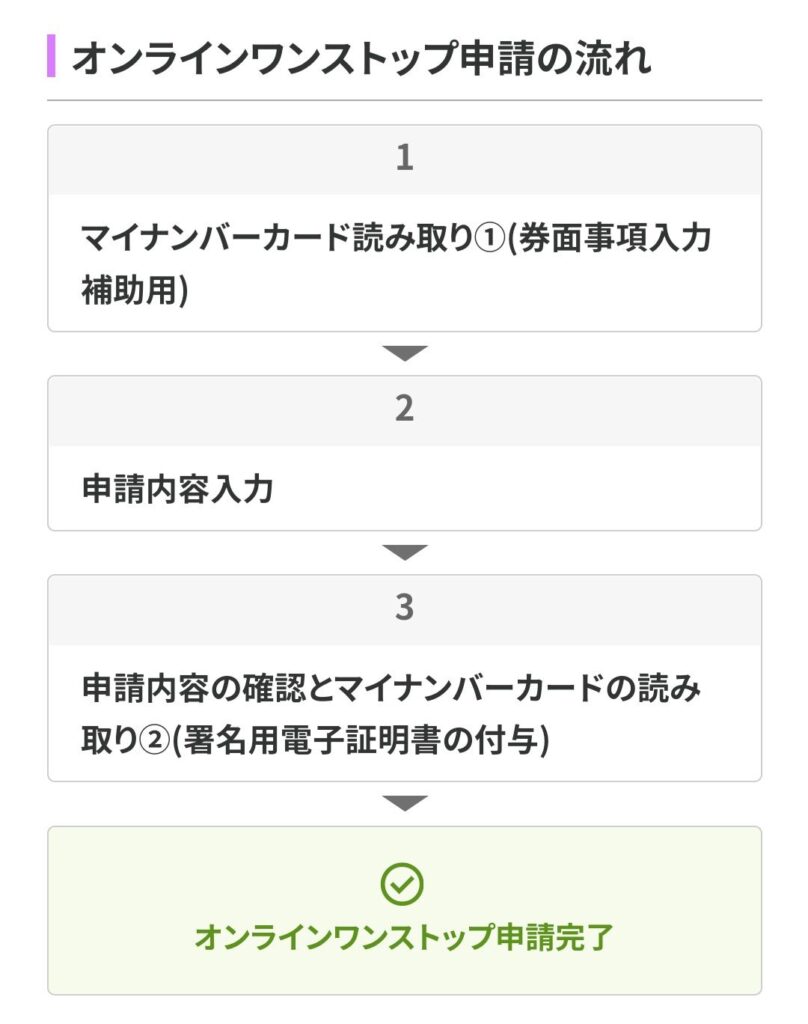Click the down arrow below step 3
The width and height of the screenshot is (808, 1024).
[404, 803]
